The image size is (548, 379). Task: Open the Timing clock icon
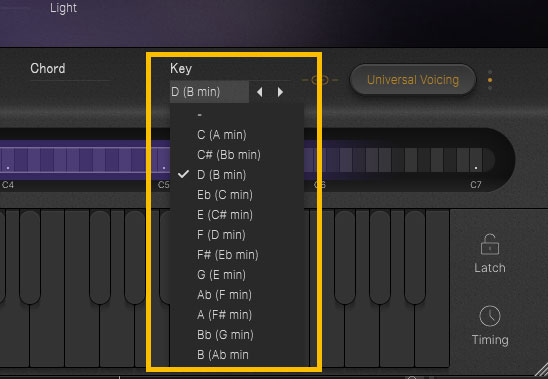pyautogui.click(x=490, y=316)
